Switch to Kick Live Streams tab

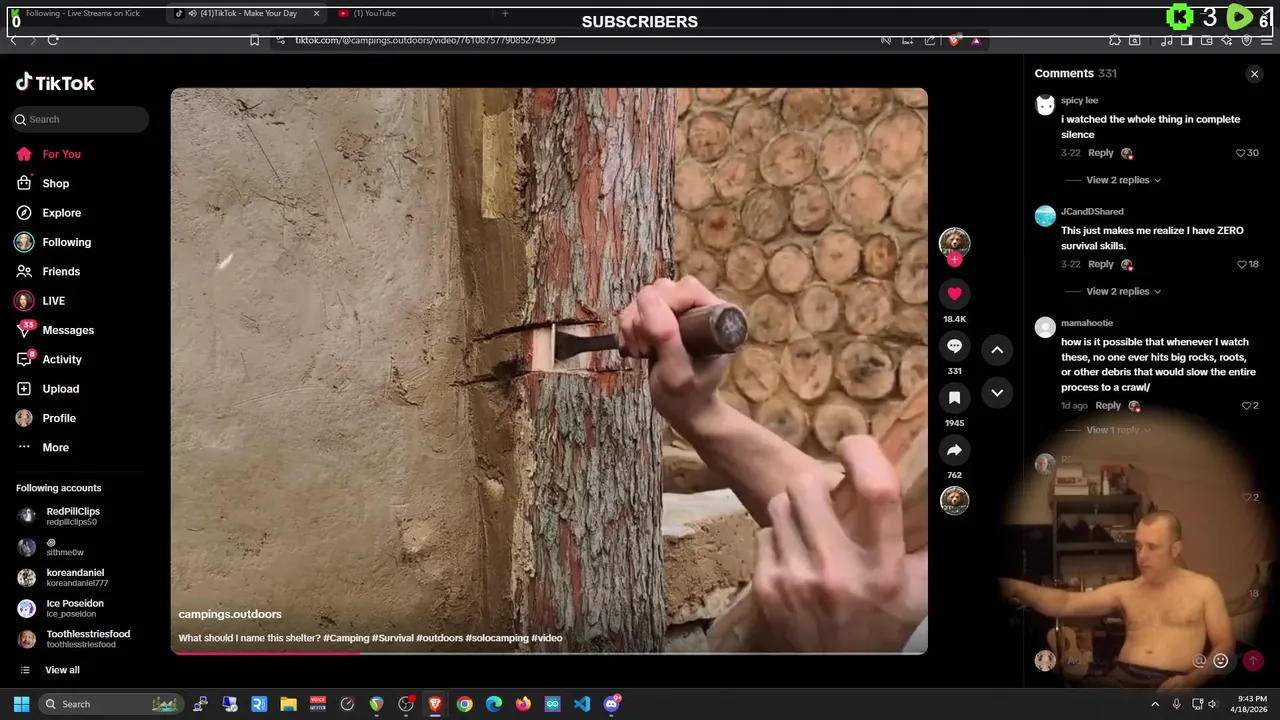(82, 14)
